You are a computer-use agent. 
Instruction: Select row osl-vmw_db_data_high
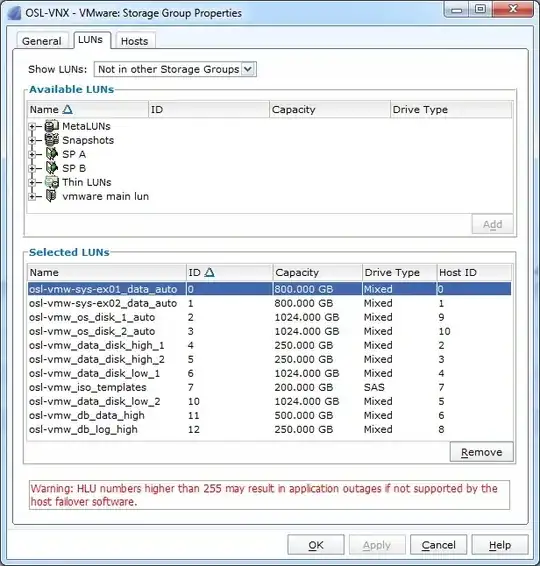pyautogui.click(x=269, y=415)
